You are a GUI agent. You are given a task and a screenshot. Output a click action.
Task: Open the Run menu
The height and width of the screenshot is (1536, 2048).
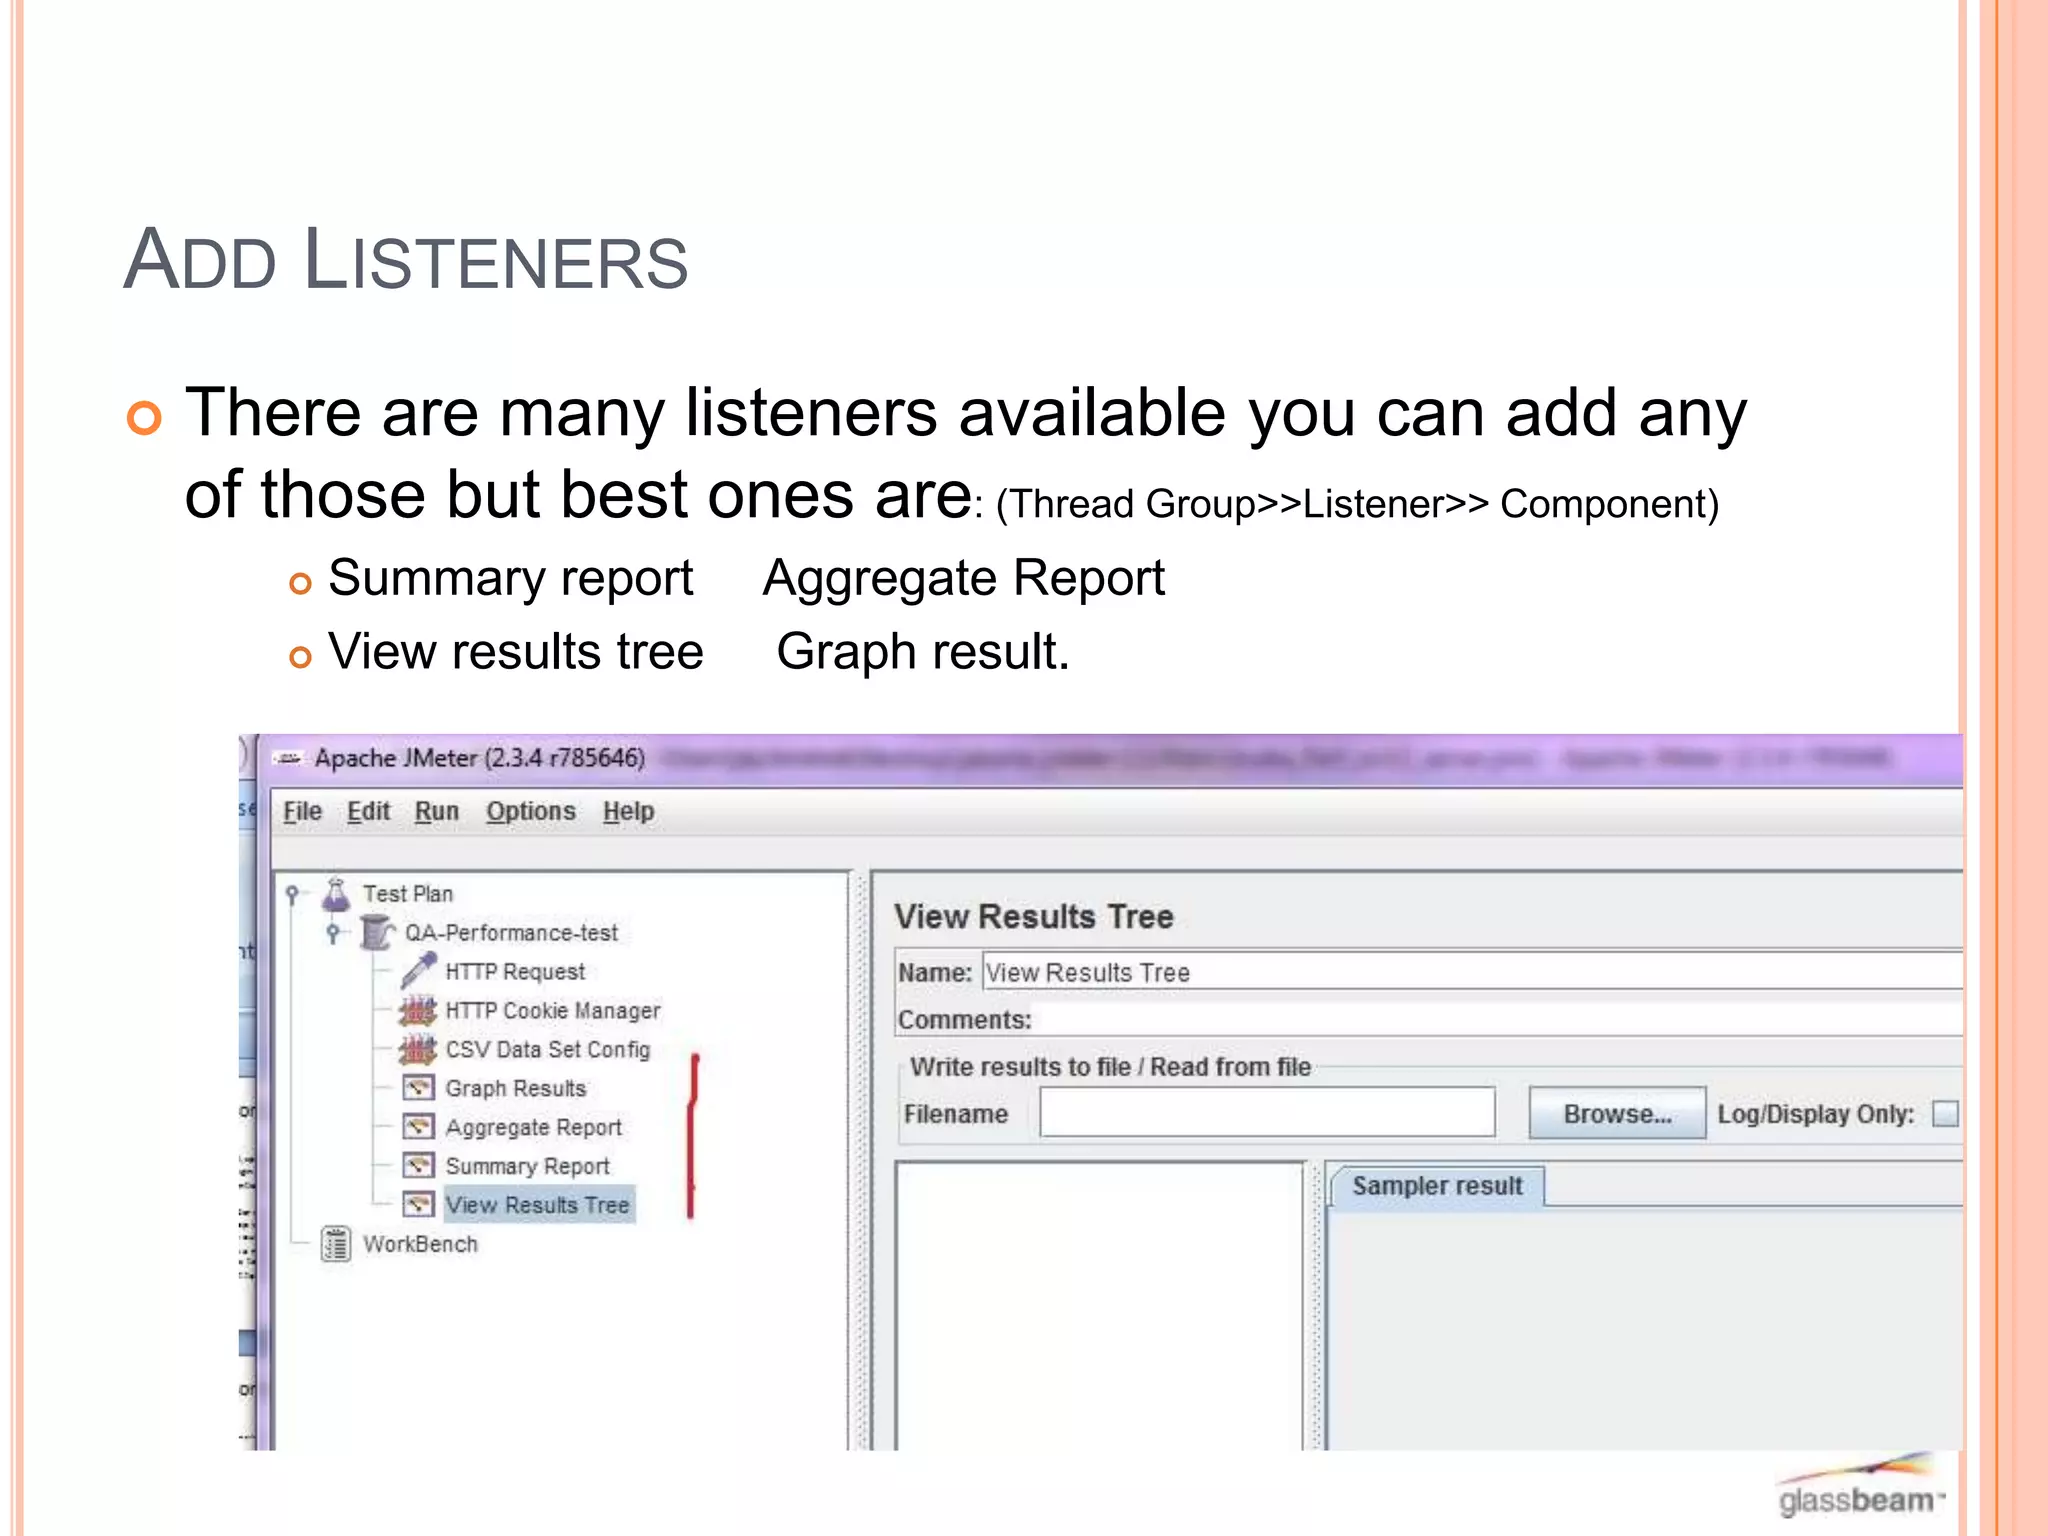437,811
